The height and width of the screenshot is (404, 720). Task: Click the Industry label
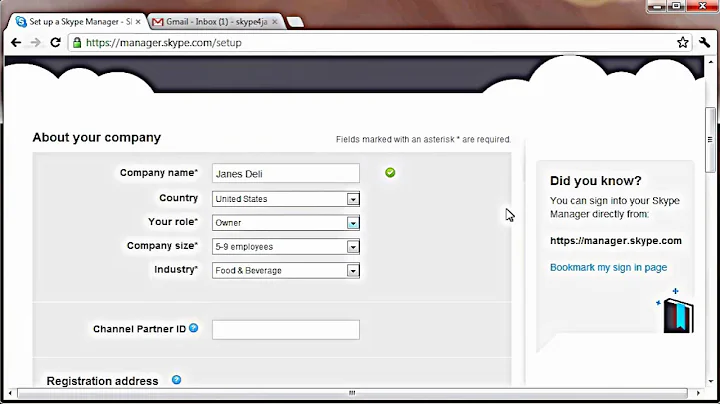point(176,269)
